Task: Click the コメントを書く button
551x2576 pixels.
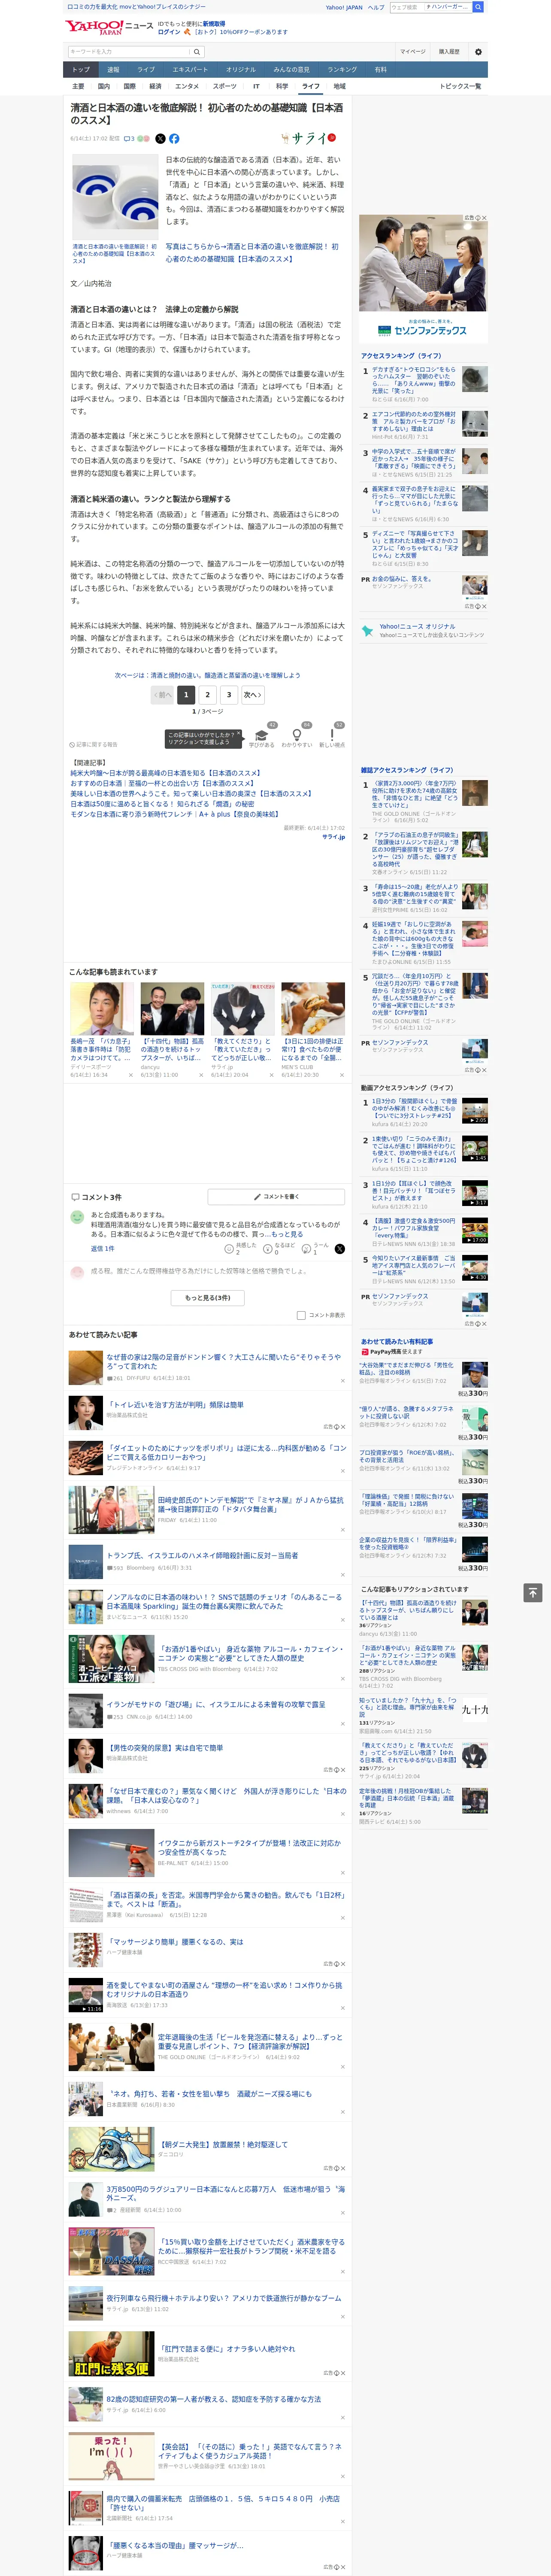Action: 277,1197
